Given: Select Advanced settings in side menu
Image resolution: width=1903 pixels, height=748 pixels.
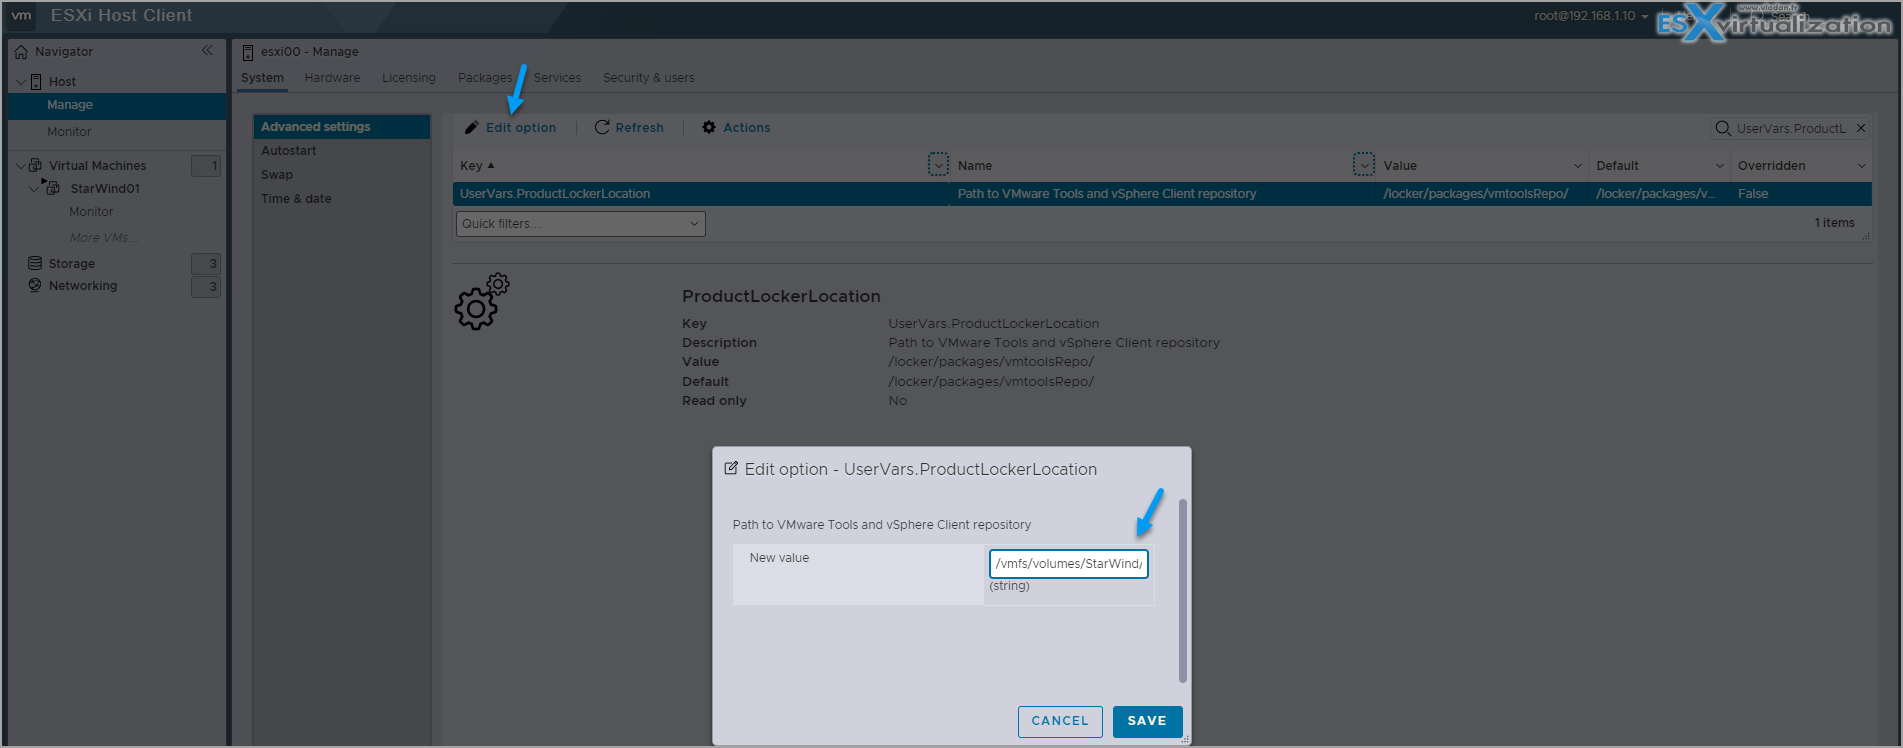Looking at the screenshot, I should click(341, 127).
